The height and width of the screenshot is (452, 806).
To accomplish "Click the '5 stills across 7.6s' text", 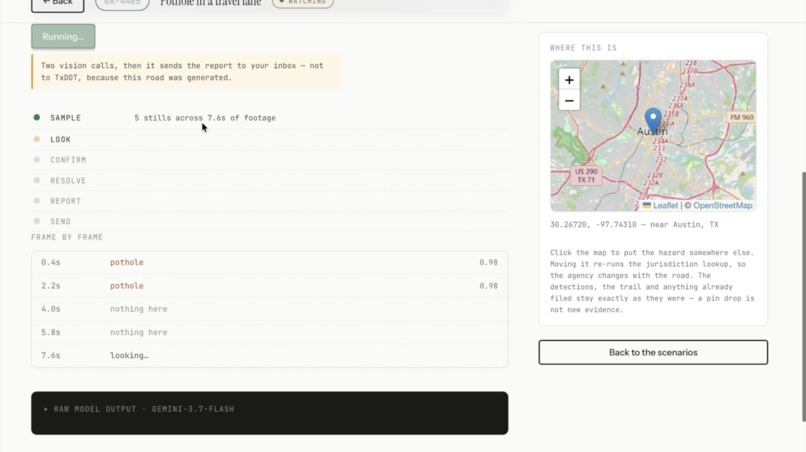I will (205, 118).
